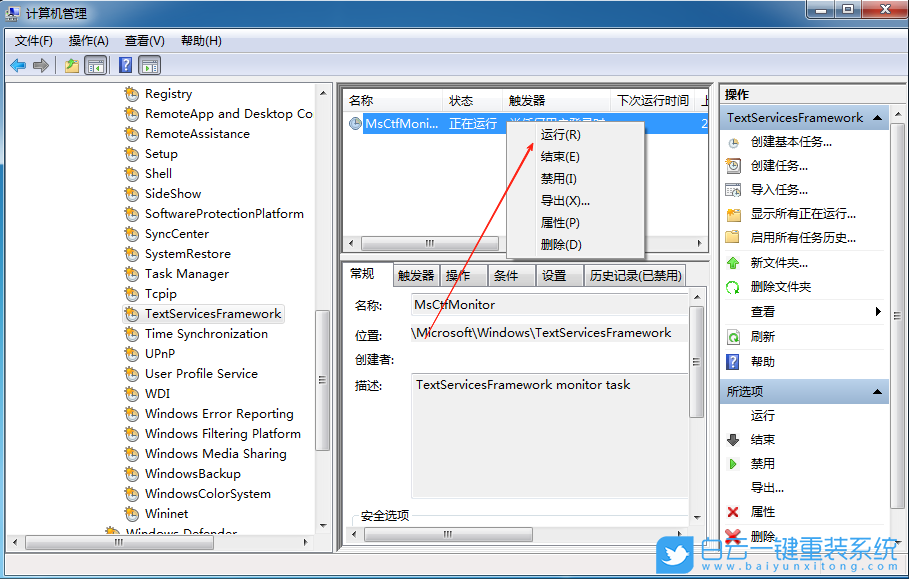909x579 pixels.
Task: Switch to the 触发器 tab
Action: point(416,275)
